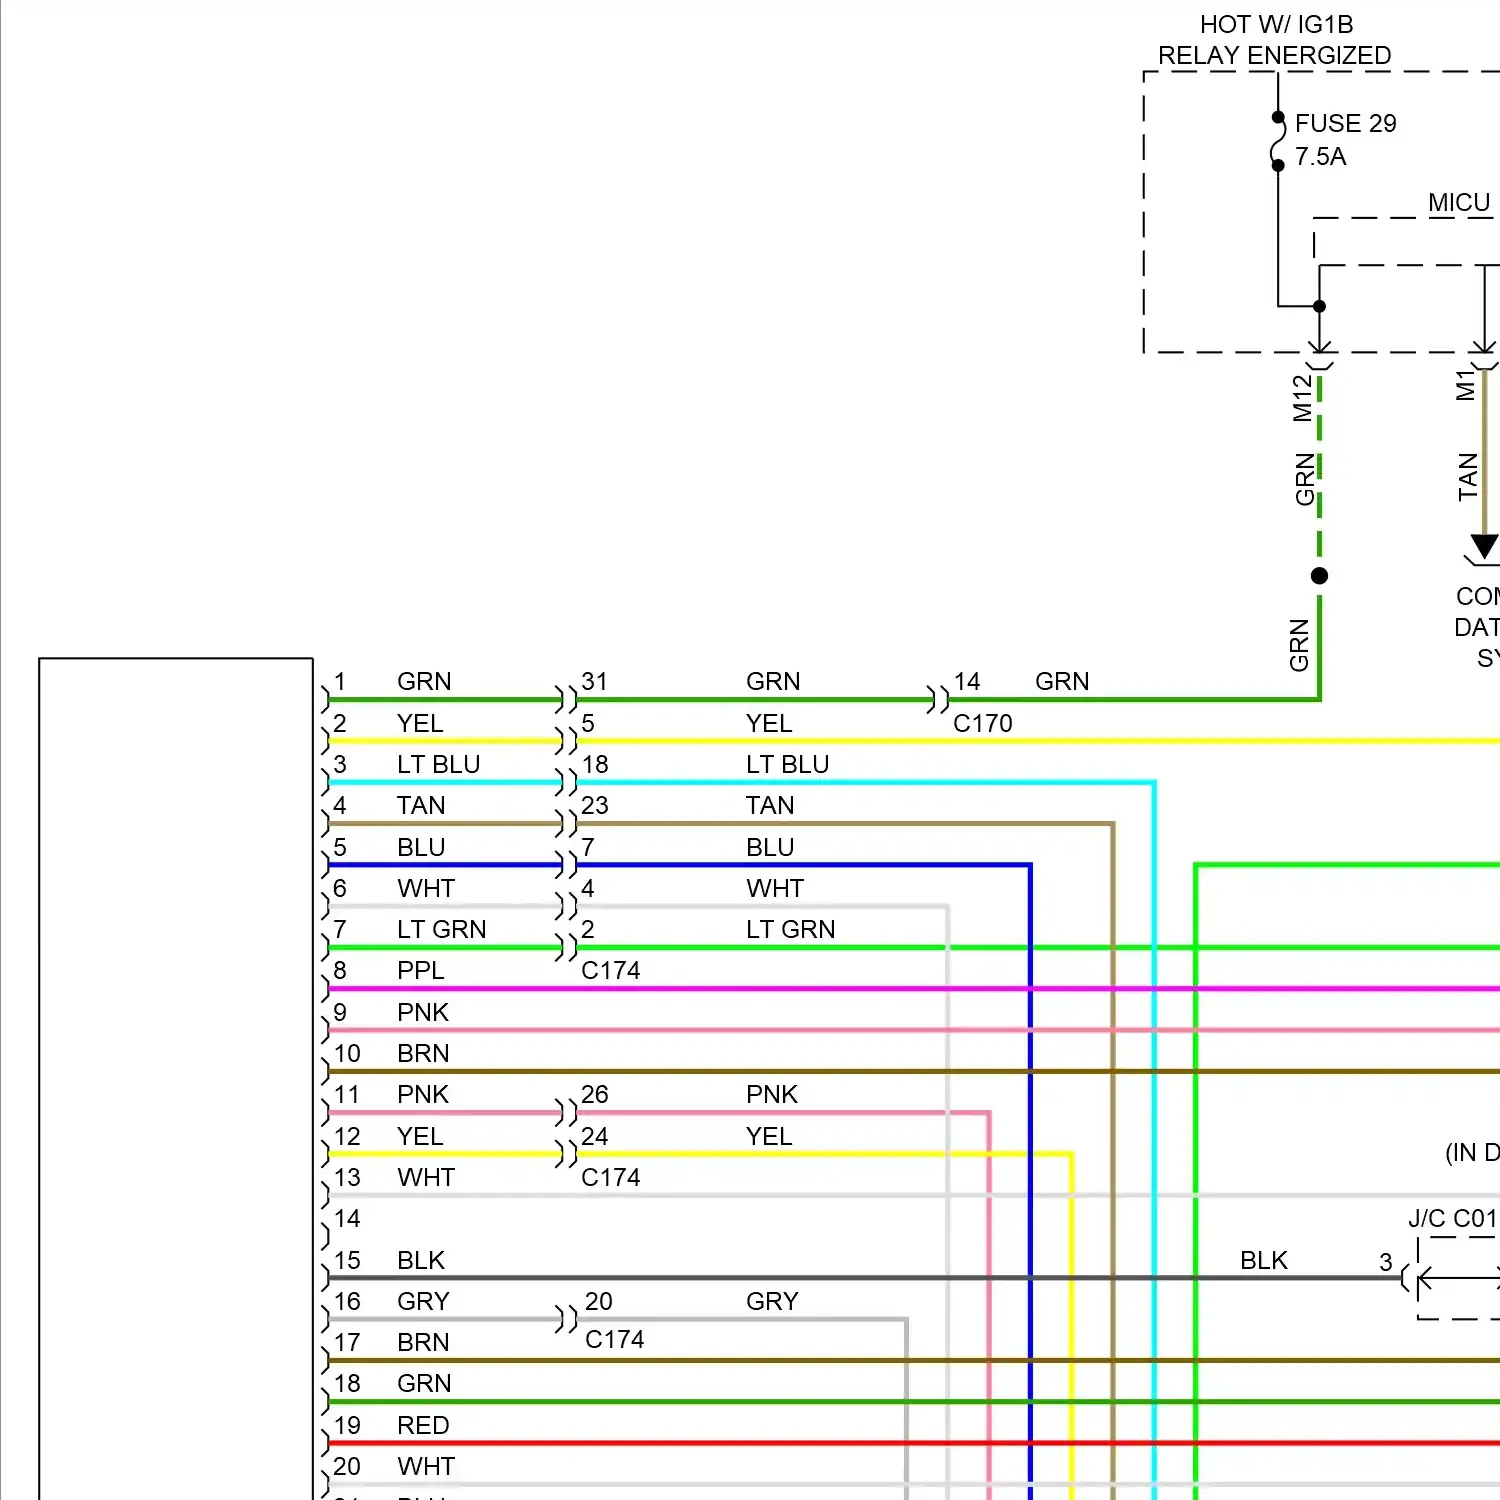Select the BLK label at pin 15
Image resolution: width=1500 pixels, height=1500 pixels.
coord(421,1260)
